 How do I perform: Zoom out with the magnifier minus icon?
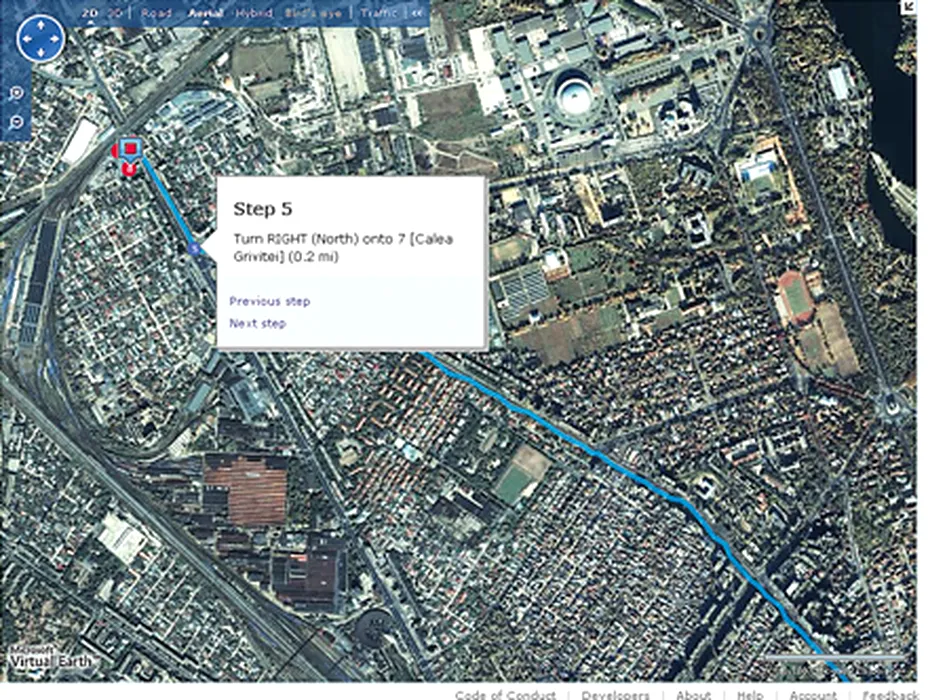tap(17, 122)
